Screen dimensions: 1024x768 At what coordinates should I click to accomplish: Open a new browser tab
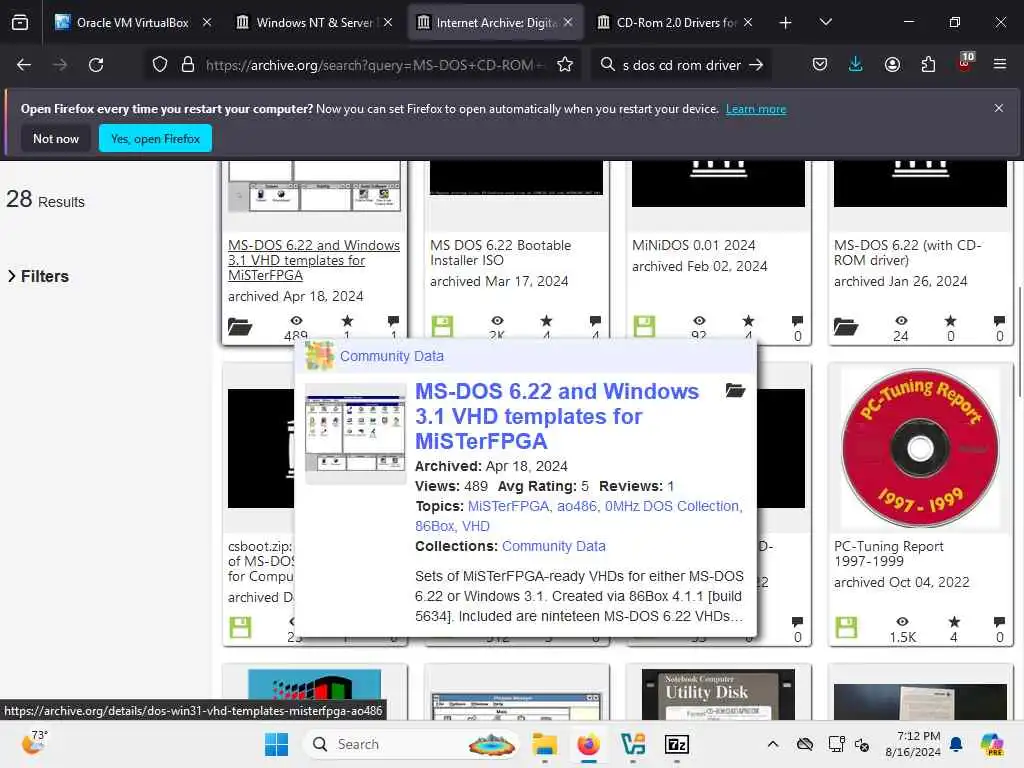(x=785, y=23)
